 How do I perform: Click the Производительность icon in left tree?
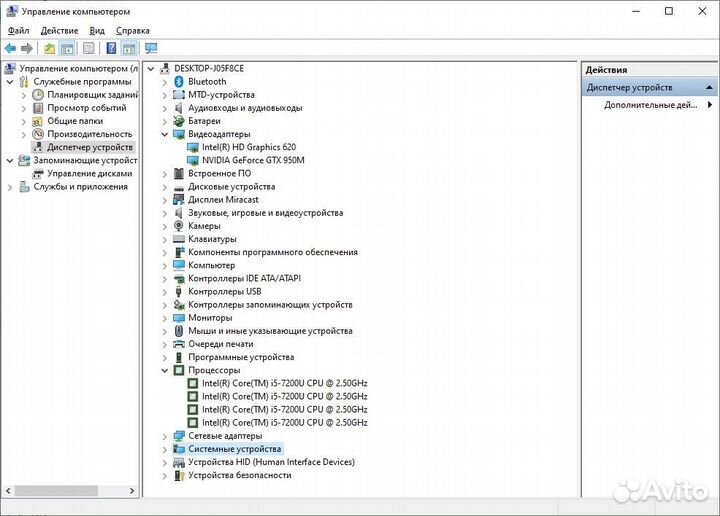(38, 134)
